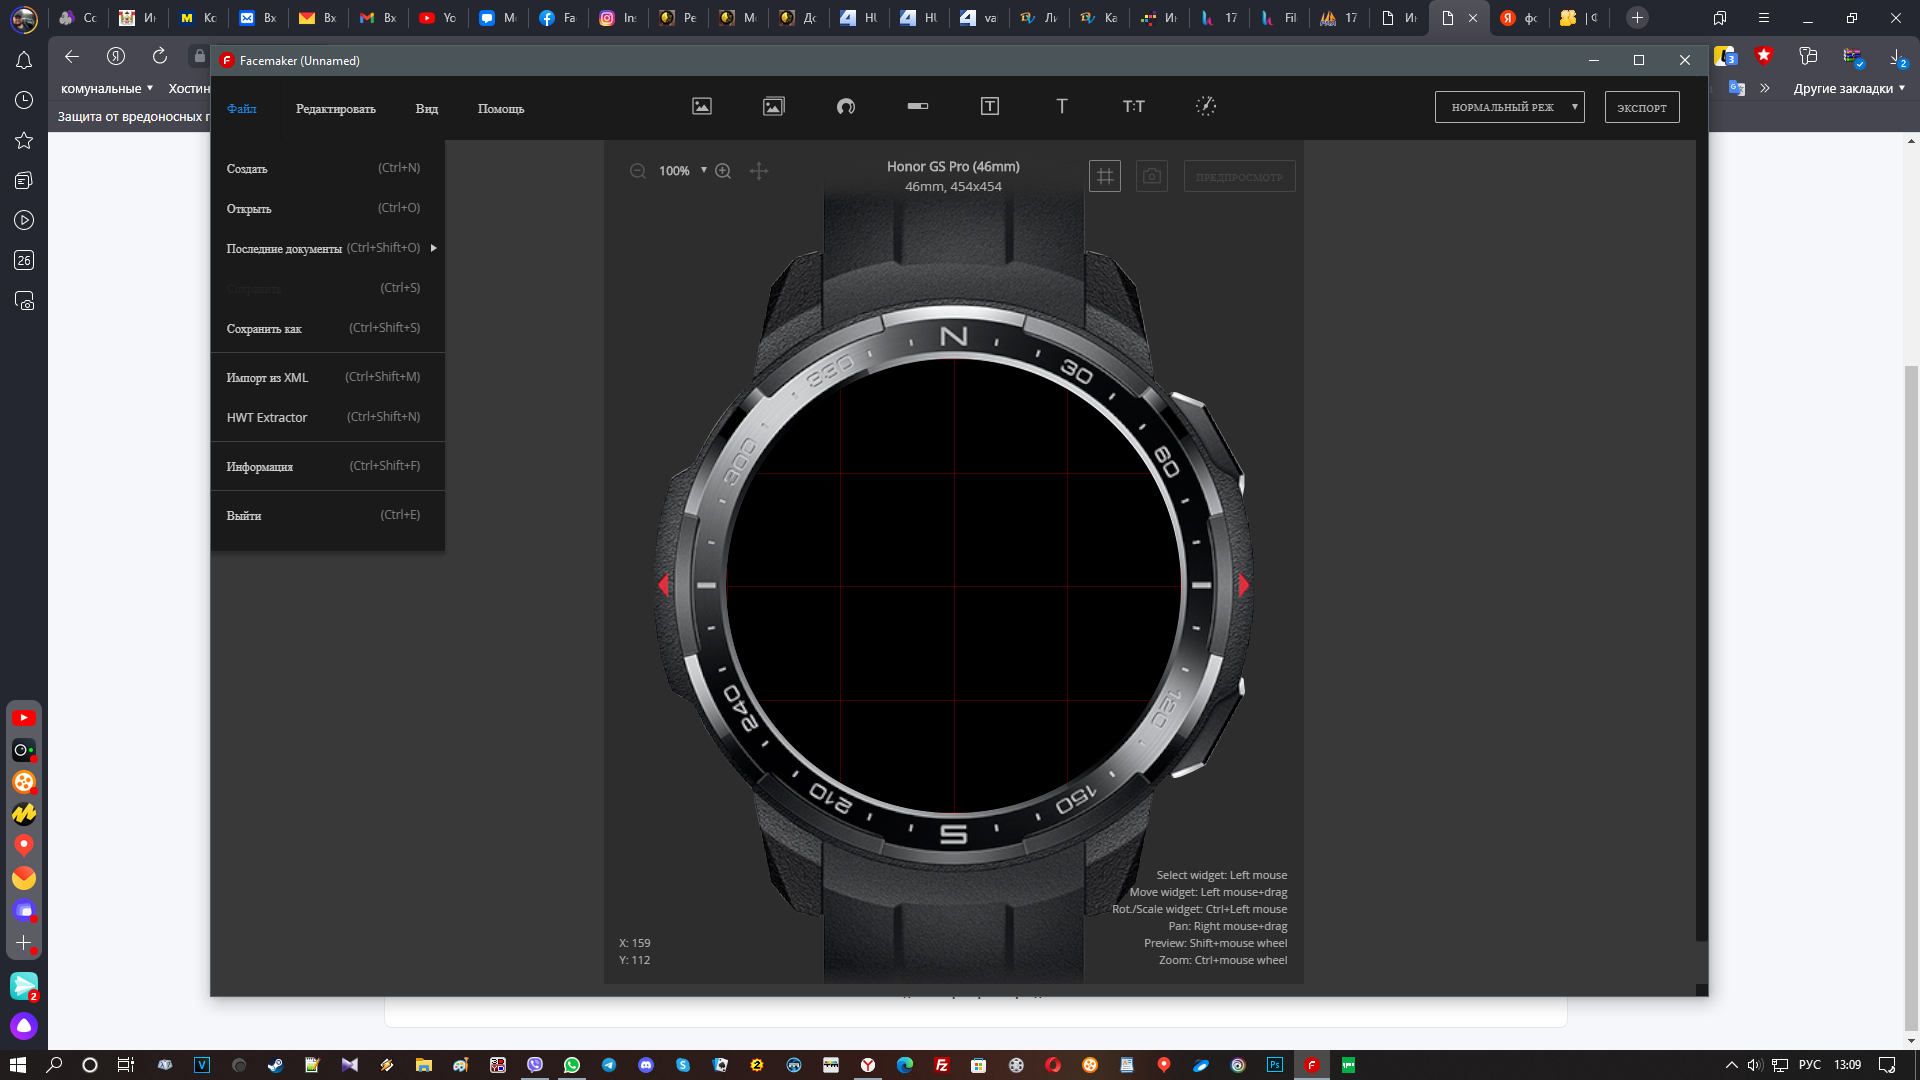The height and width of the screenshot is (1080, 1920).
Task: Expand more browser extensions chevron
Action: 1765,88
